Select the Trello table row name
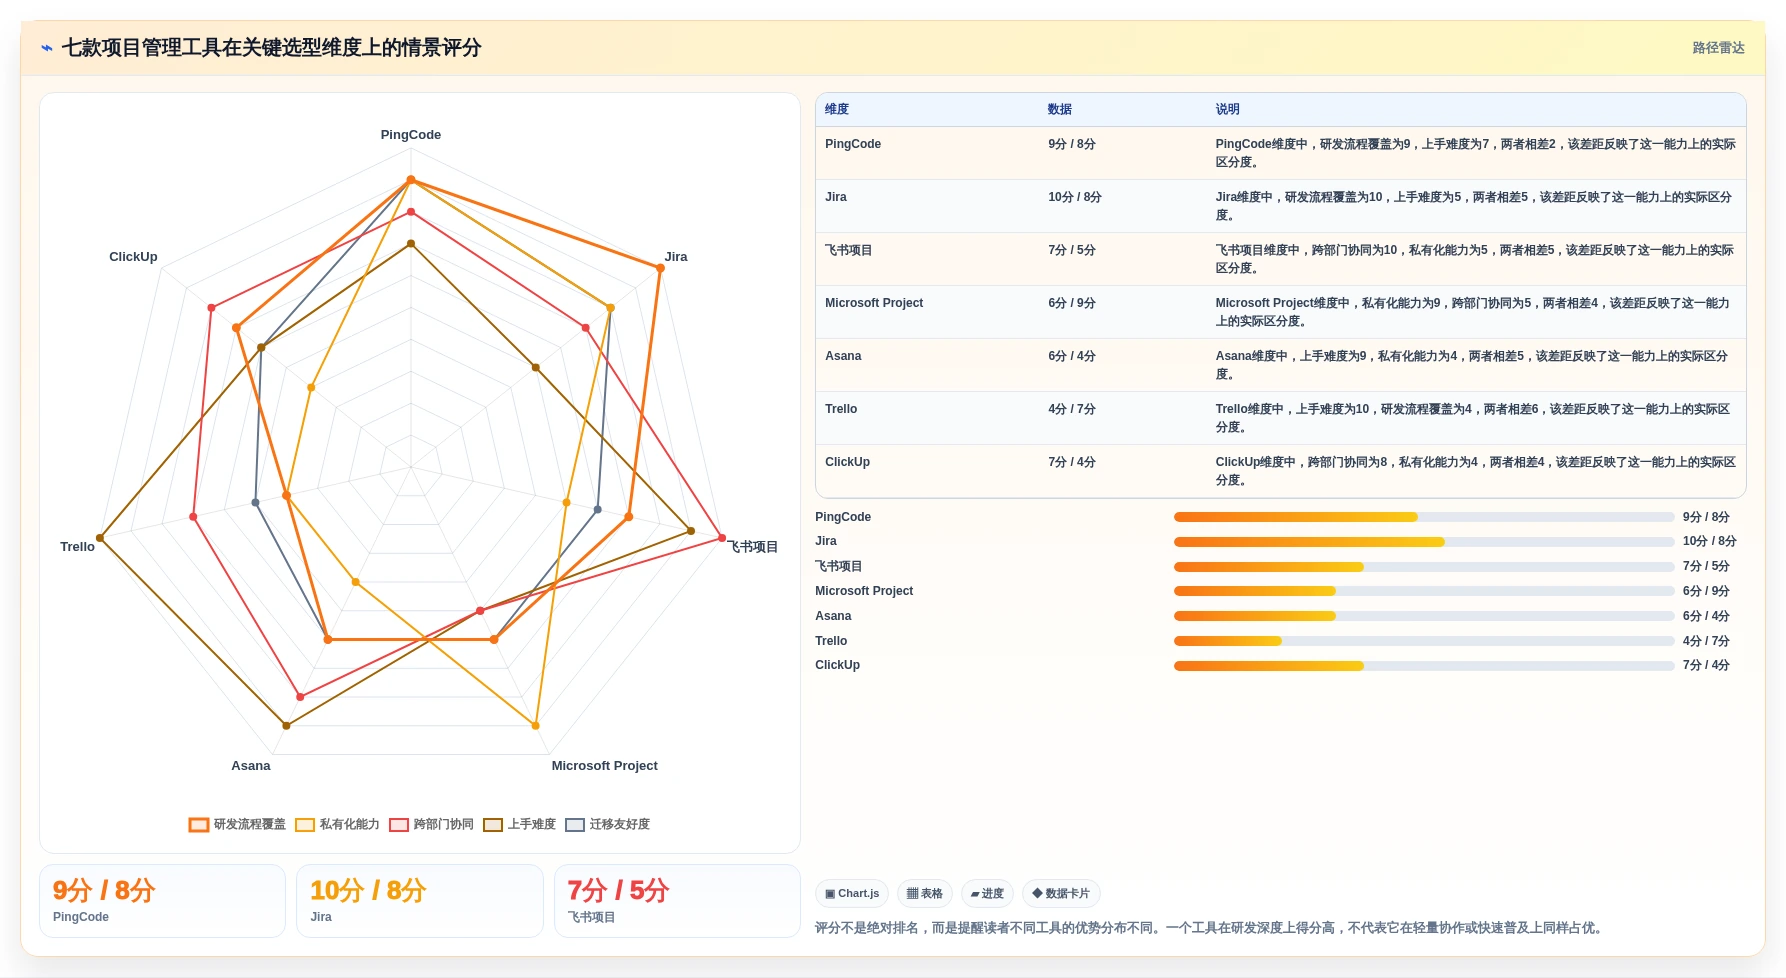The image size is (1786, 978). click(x=841, y=409)
